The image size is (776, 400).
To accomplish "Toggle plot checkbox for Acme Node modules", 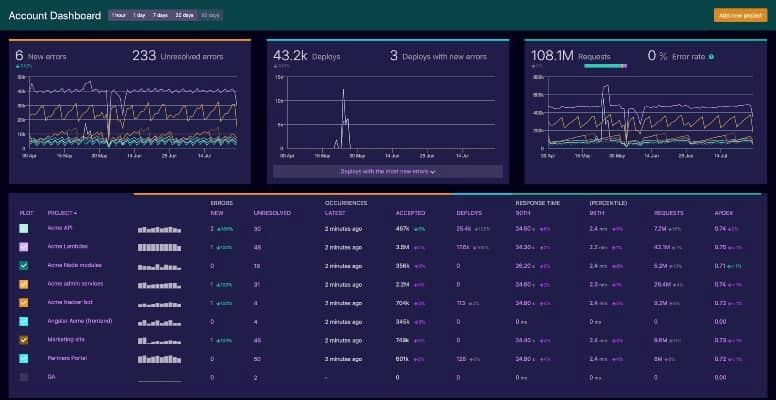I will click(24, 266).
